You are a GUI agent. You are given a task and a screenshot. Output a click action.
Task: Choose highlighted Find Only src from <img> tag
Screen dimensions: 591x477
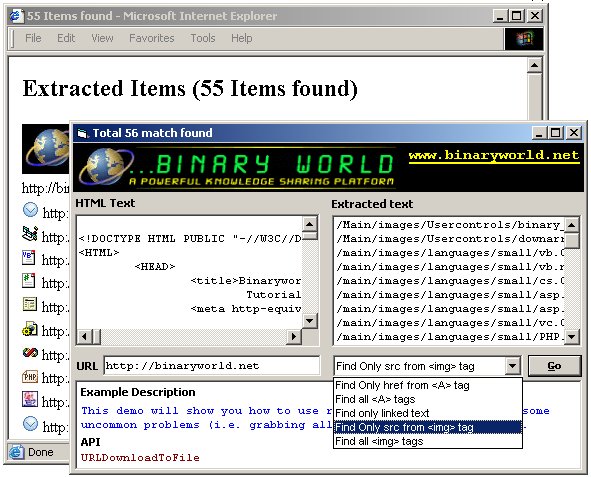[x=428, y=427]
